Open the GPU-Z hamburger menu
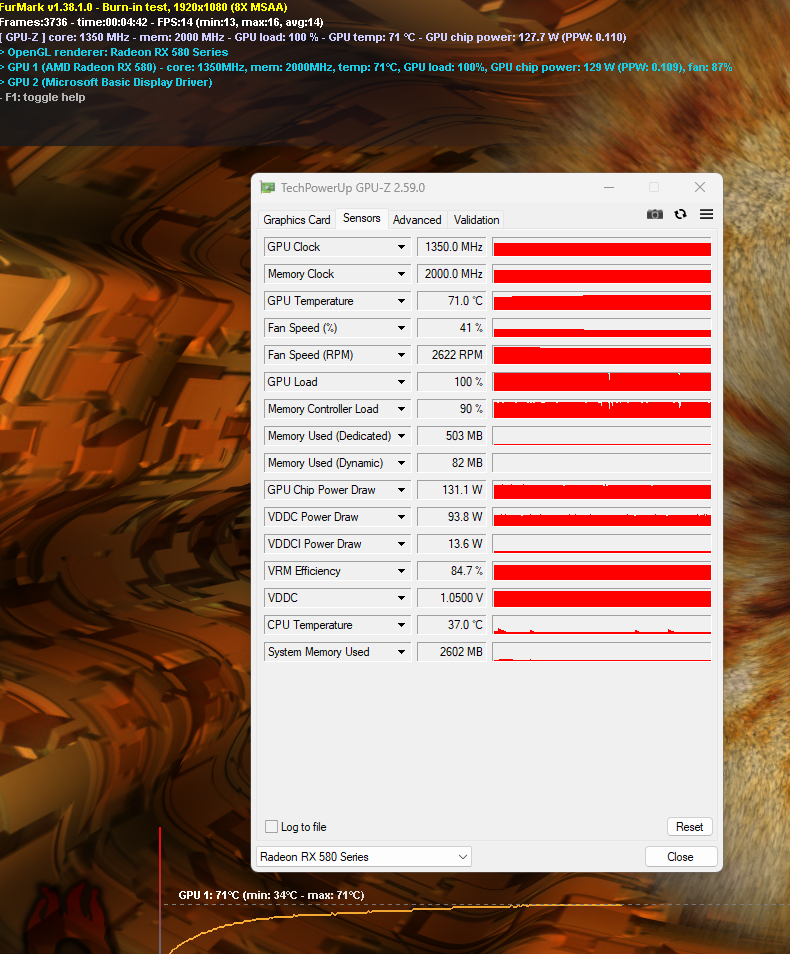Viewport: 790px width, 954px height. coord(706,214)
